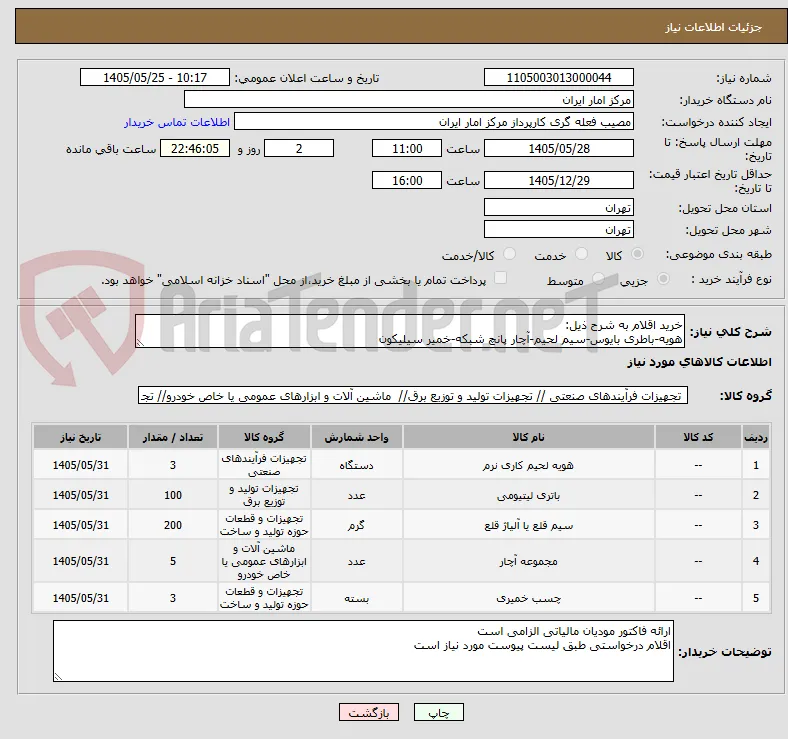Click the unit cell دستگاه
788x739 pixels.
click(356, 465)
